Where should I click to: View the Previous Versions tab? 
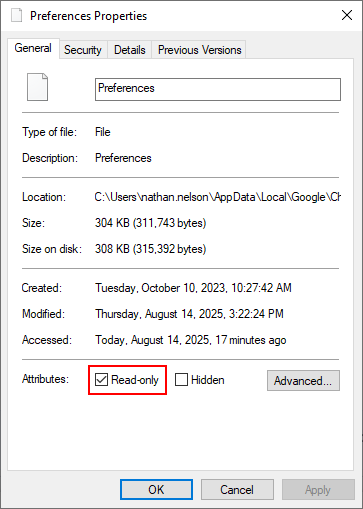pos(199,50)
